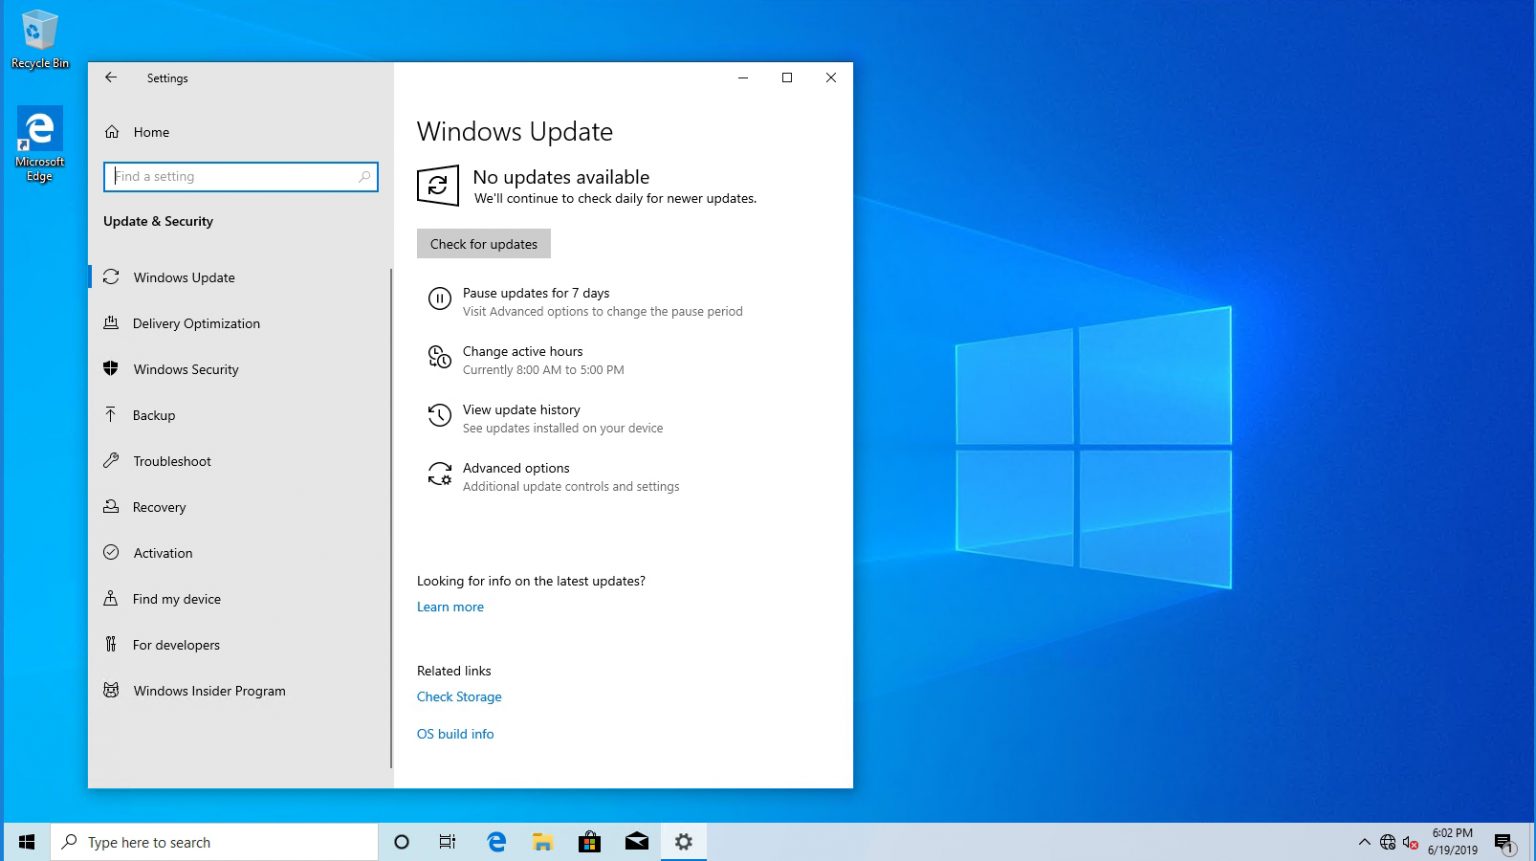The height and width of the screenshot is (861, 1536).
Task: Open Backup settings via the sidebar icon
Action: (x=111, y=415)
